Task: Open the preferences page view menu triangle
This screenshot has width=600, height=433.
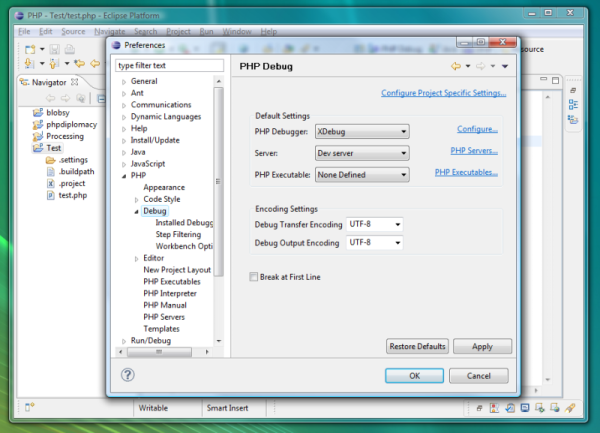Action: [x=505, y=66]
